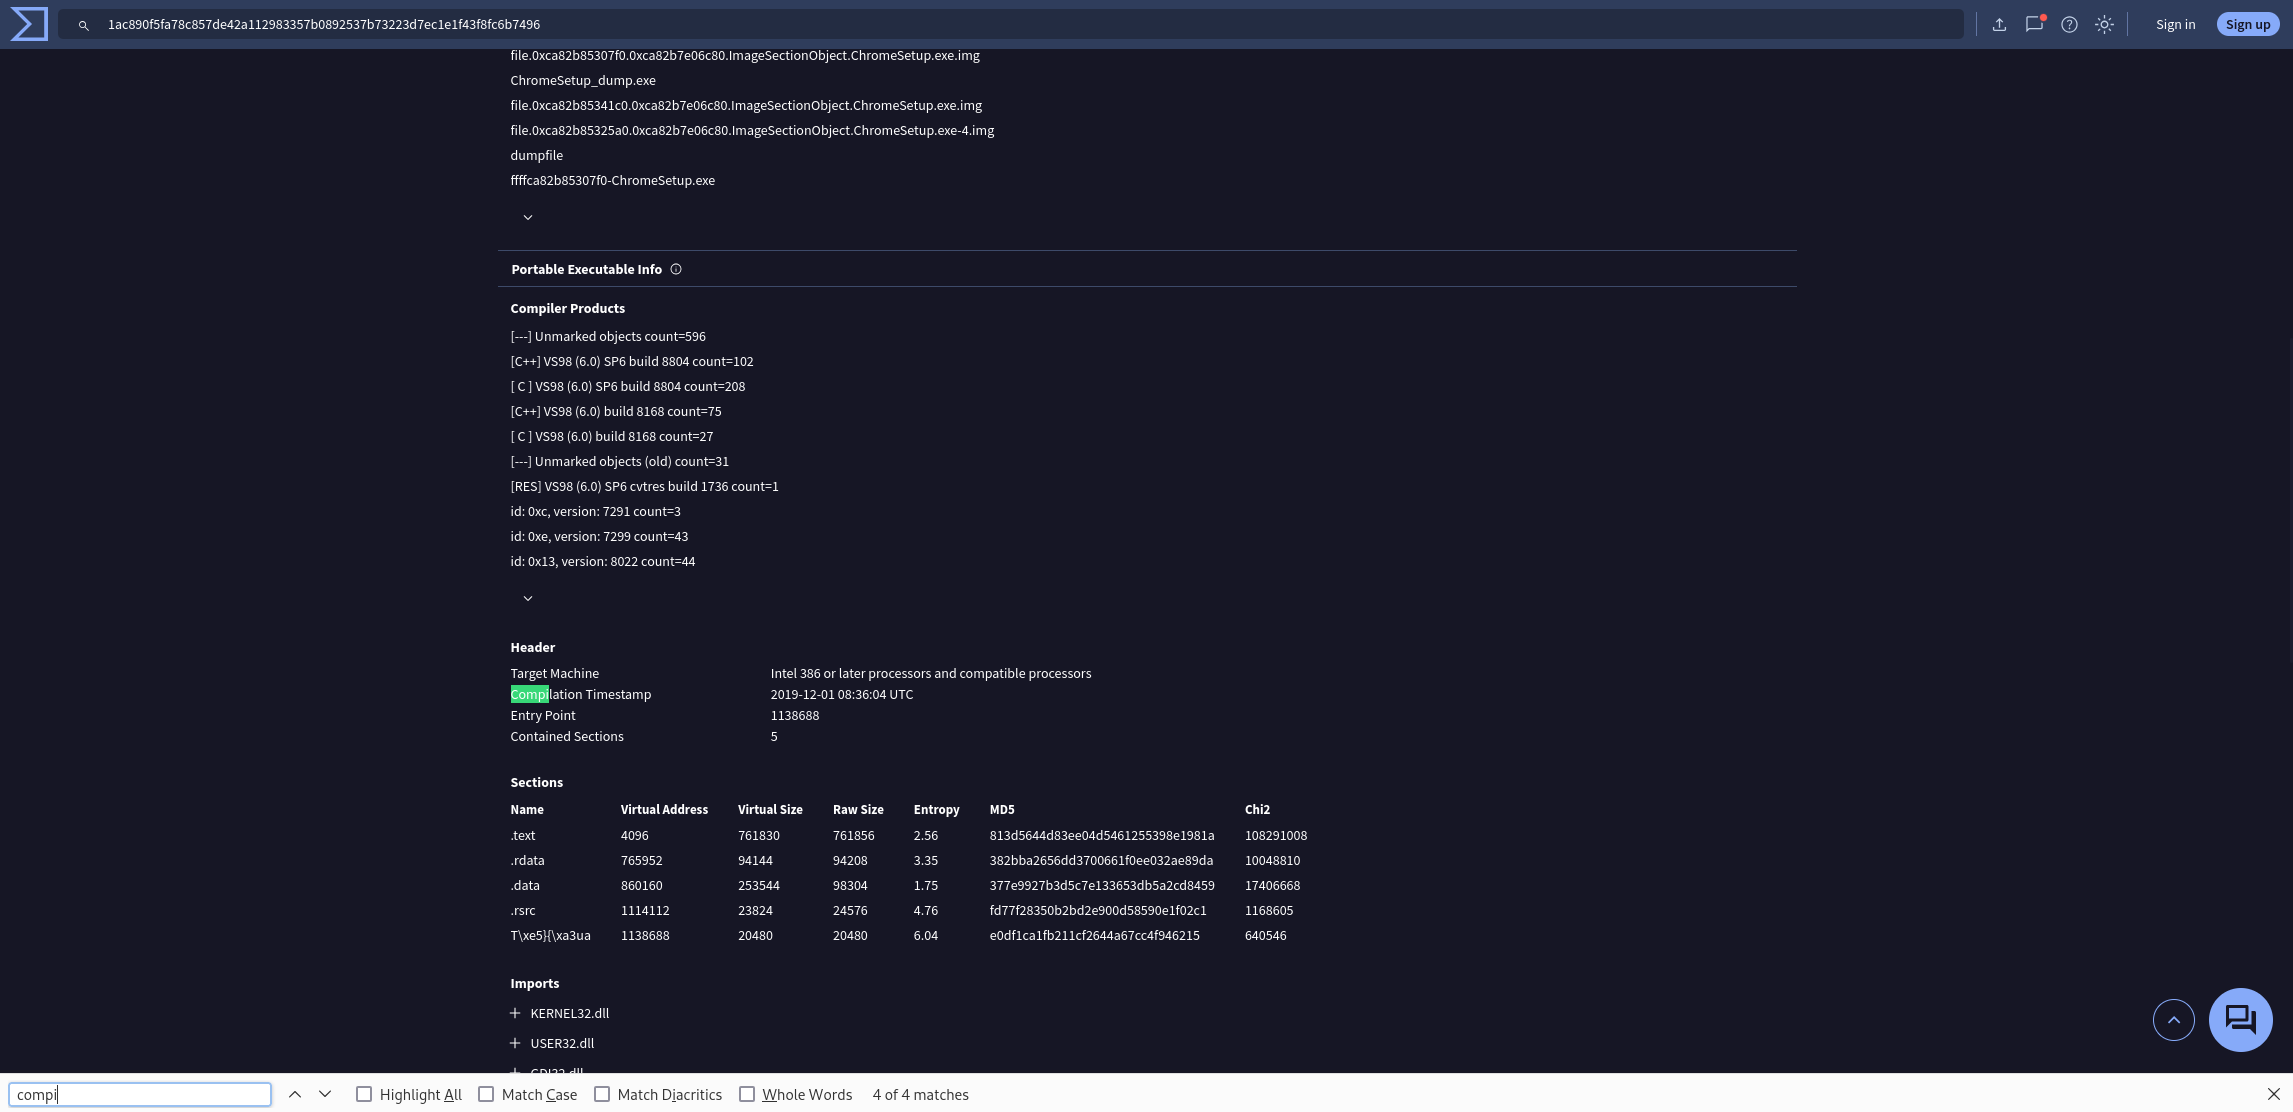This screenshot has width=2293, height=1112.
Task: Click Sign in link
Action: coord(2175,25)
